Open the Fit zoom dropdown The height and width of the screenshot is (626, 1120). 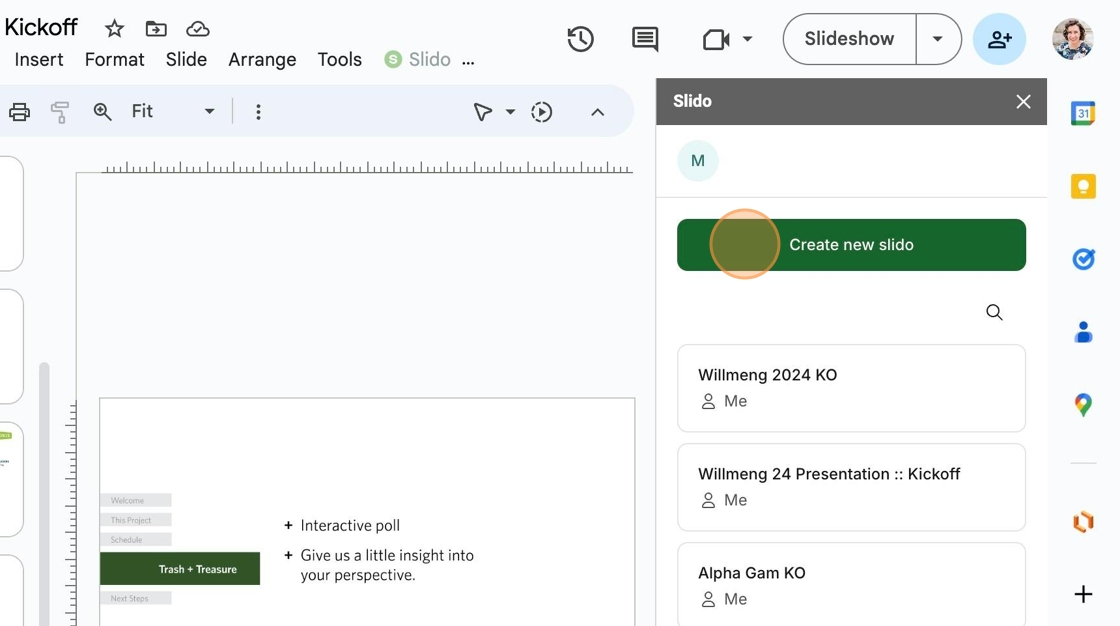[173, 111]
